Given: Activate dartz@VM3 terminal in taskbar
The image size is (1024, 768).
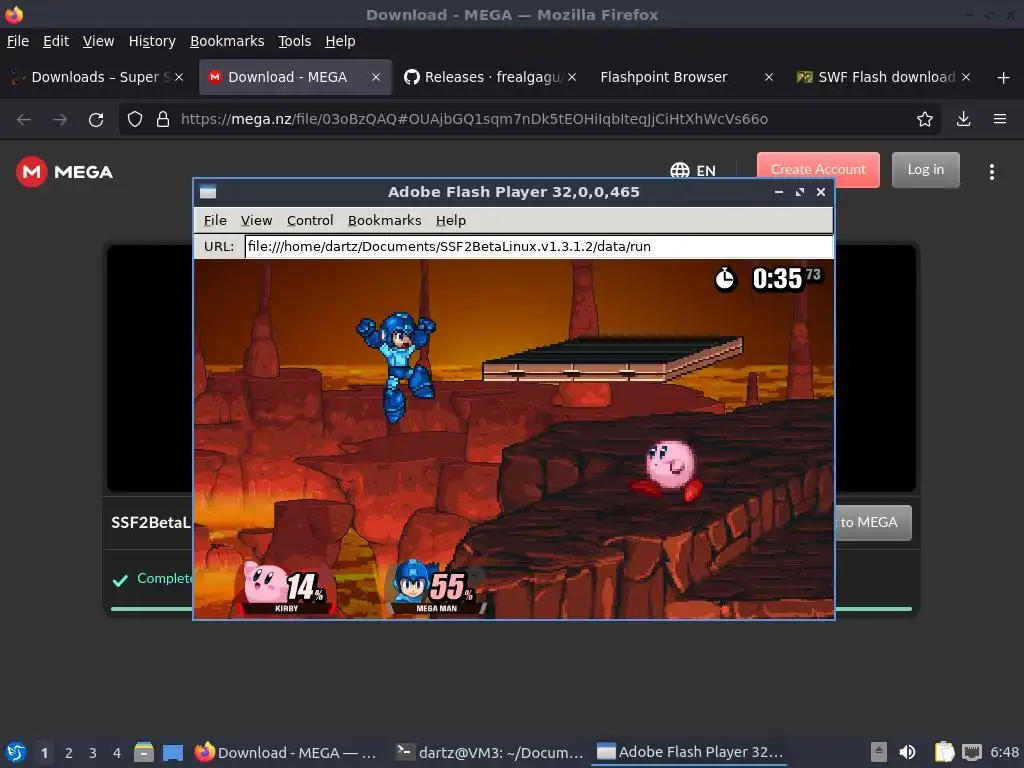Looking at the screenshot, I should (490, 752).
